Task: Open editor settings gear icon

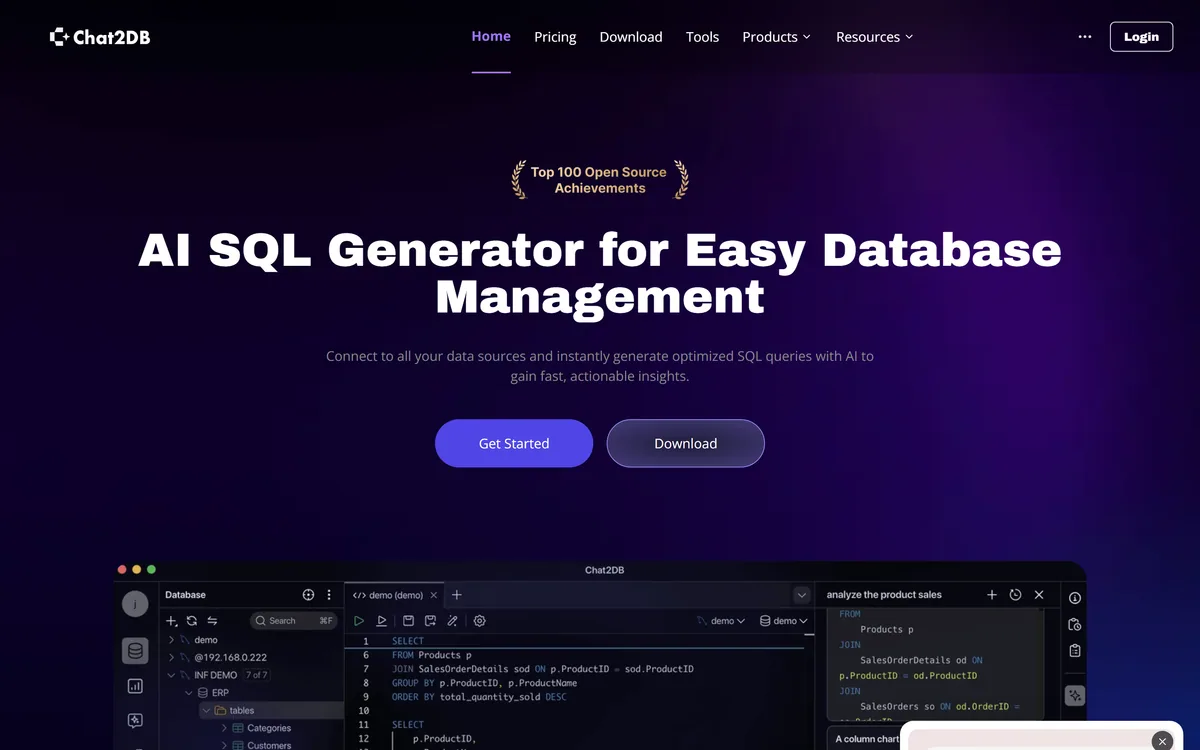Action: tap(480, 621)
